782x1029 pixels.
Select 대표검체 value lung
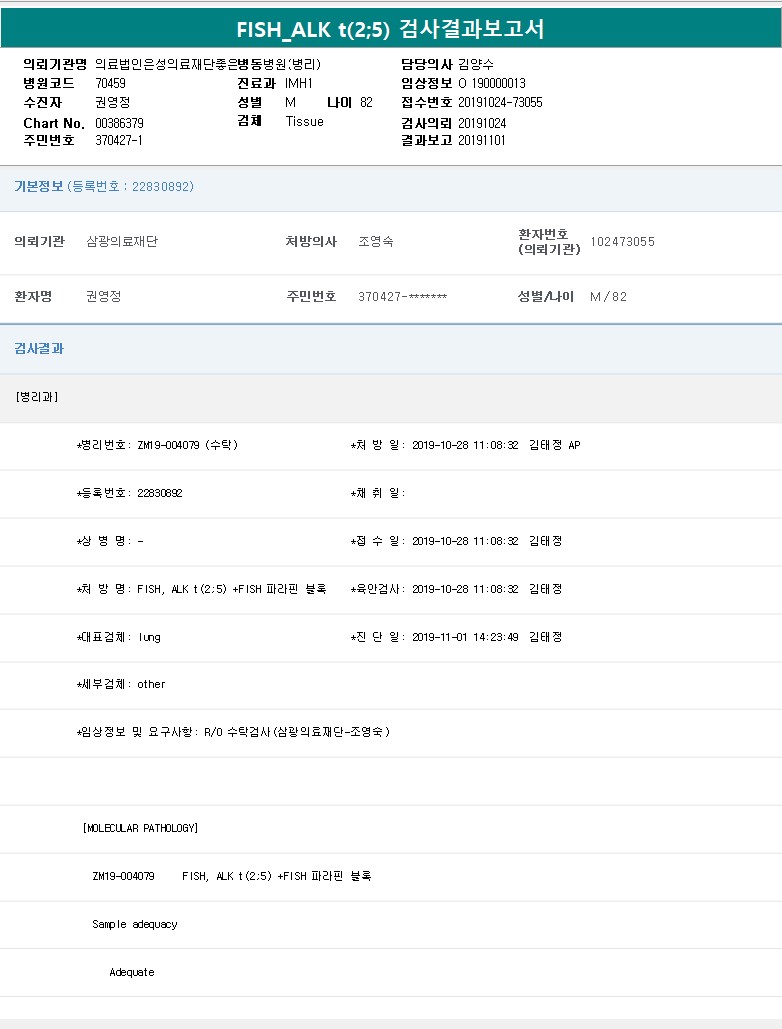point(149,637)
